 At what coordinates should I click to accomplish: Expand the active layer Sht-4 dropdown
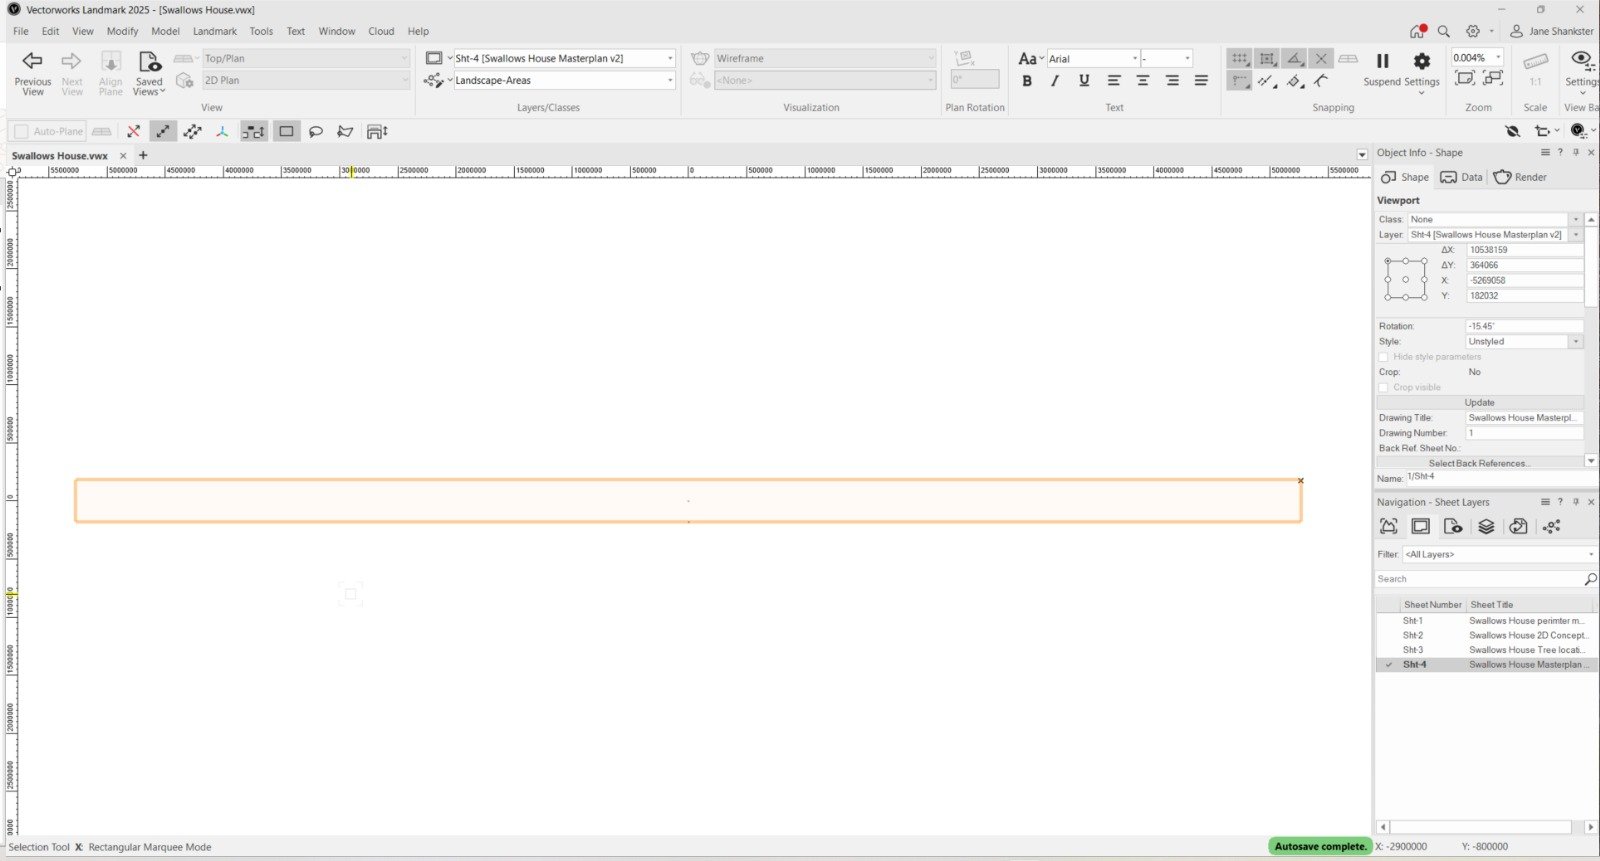pyautogui.click(x=669, y=58)
